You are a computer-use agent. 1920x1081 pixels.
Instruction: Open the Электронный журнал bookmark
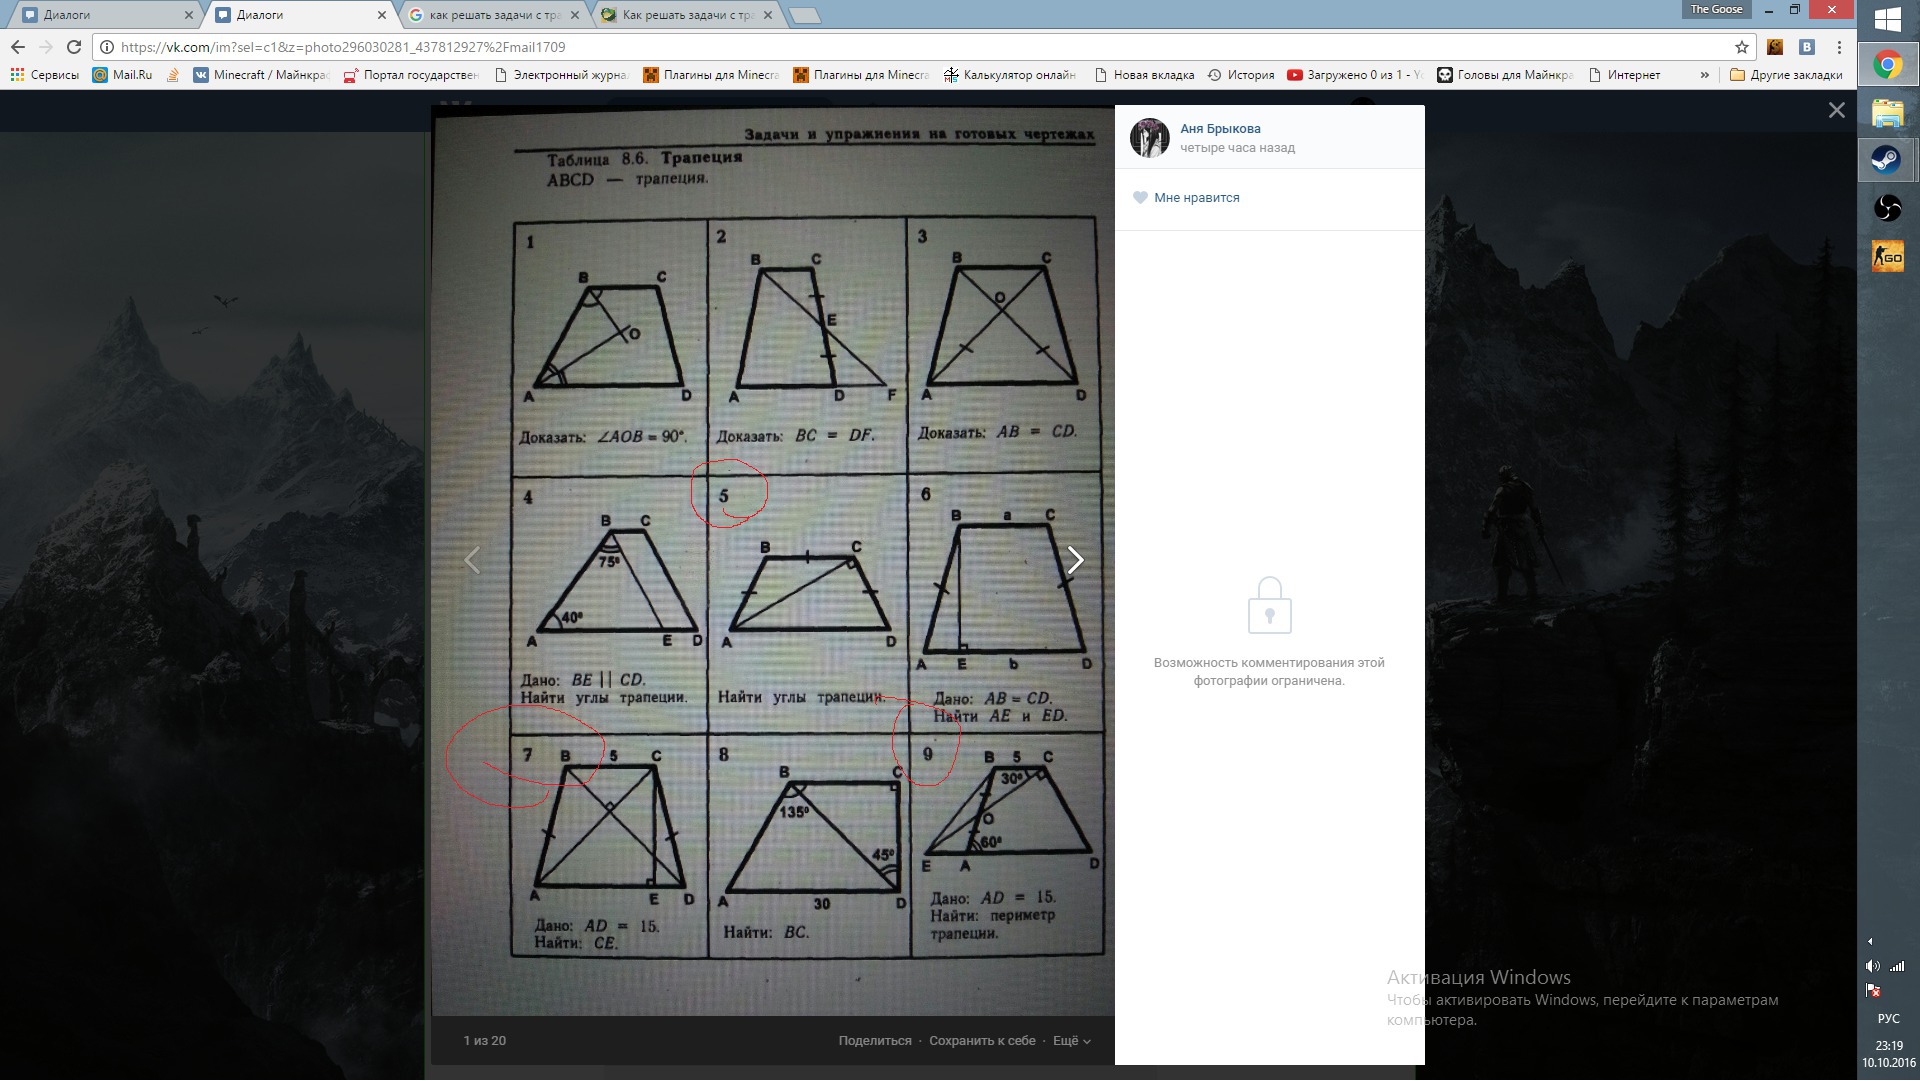click(x=561, y=75)
